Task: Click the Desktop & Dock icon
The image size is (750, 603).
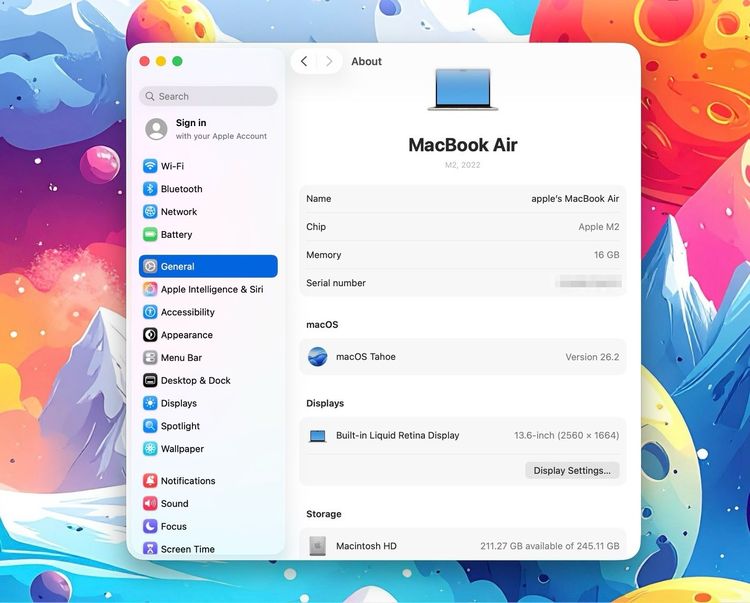Action: pyautogui.click(x=150, y=380)
